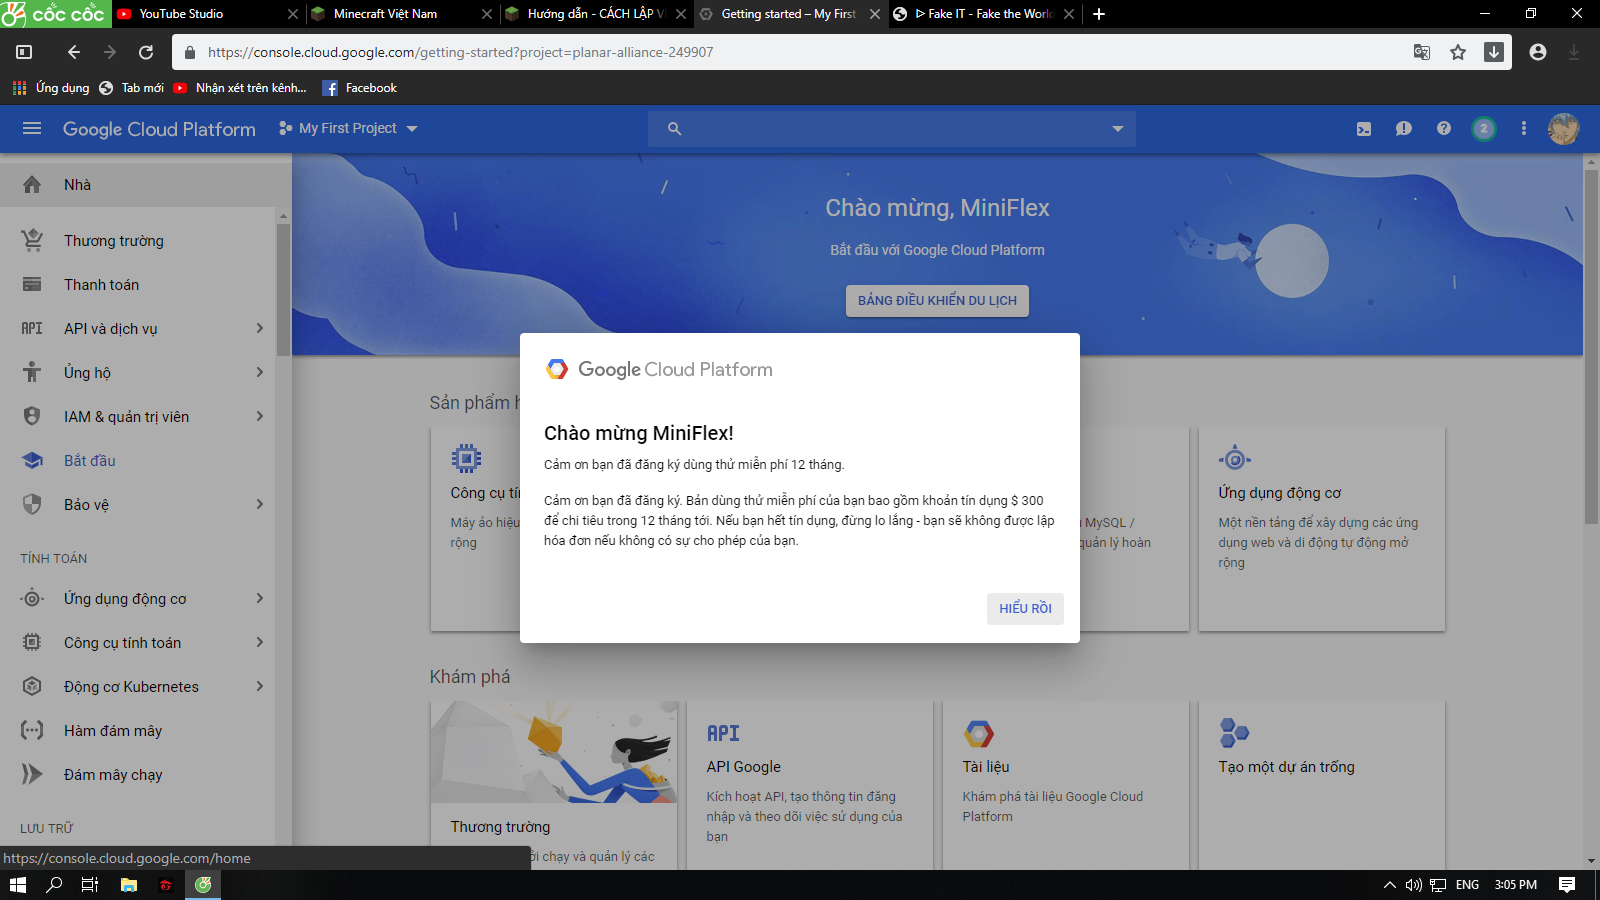Reload the page

click(x=146, y=52)
